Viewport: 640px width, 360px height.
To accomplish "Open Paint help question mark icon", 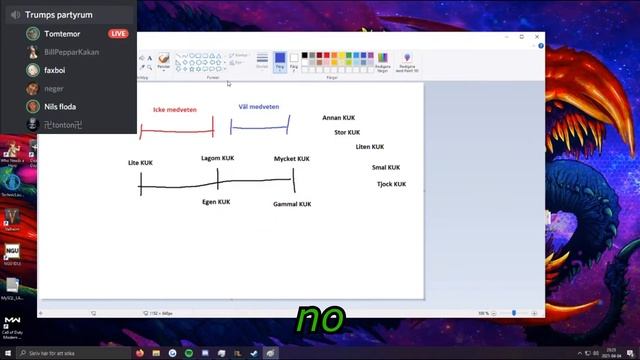I will pos(541,46).
